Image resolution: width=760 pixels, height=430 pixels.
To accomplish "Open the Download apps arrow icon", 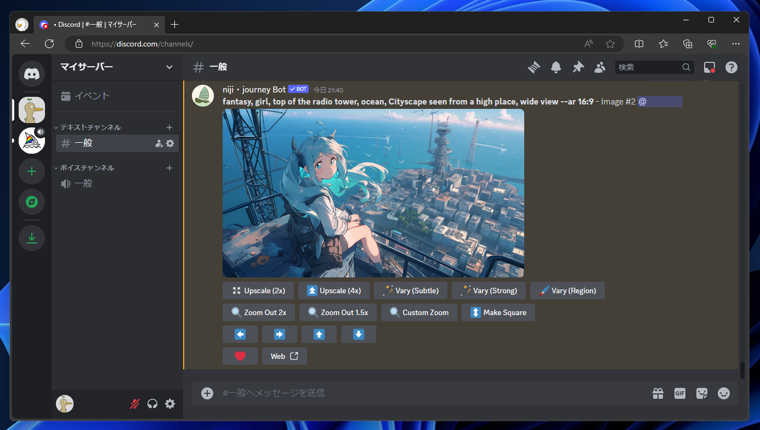I will pyautogui.click(x=32, y=238).
